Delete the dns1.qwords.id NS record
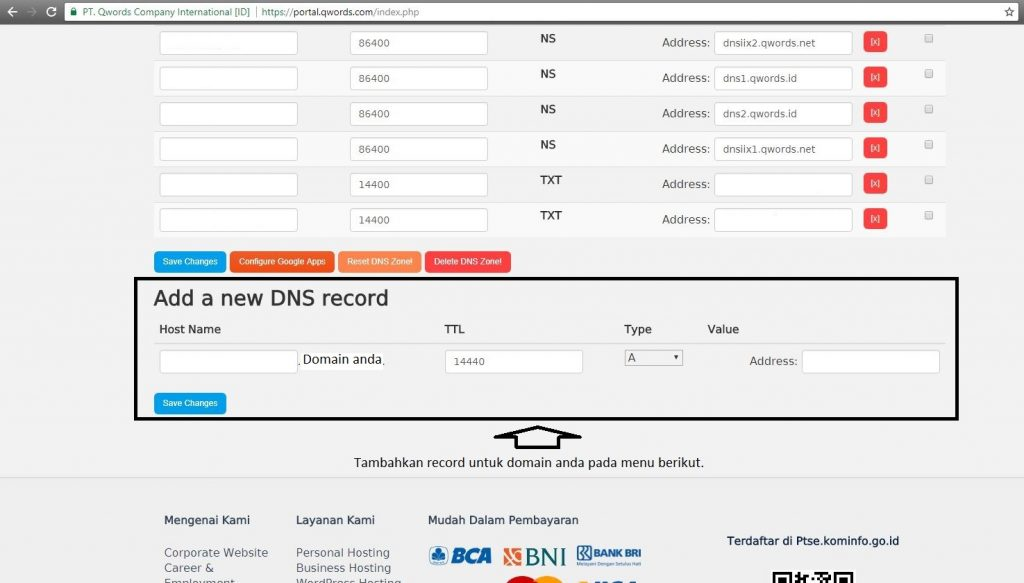The height and width of the screenshot is (583, 1024). (x=875, y=77)
